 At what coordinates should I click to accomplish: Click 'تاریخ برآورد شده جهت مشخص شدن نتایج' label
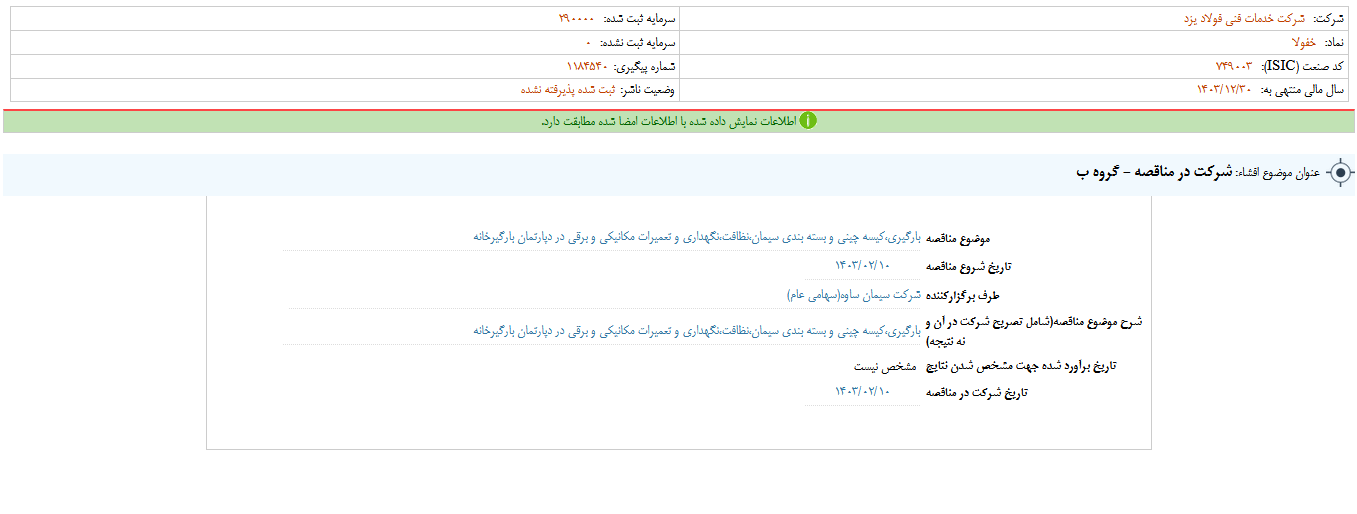tap(1021, 366)
